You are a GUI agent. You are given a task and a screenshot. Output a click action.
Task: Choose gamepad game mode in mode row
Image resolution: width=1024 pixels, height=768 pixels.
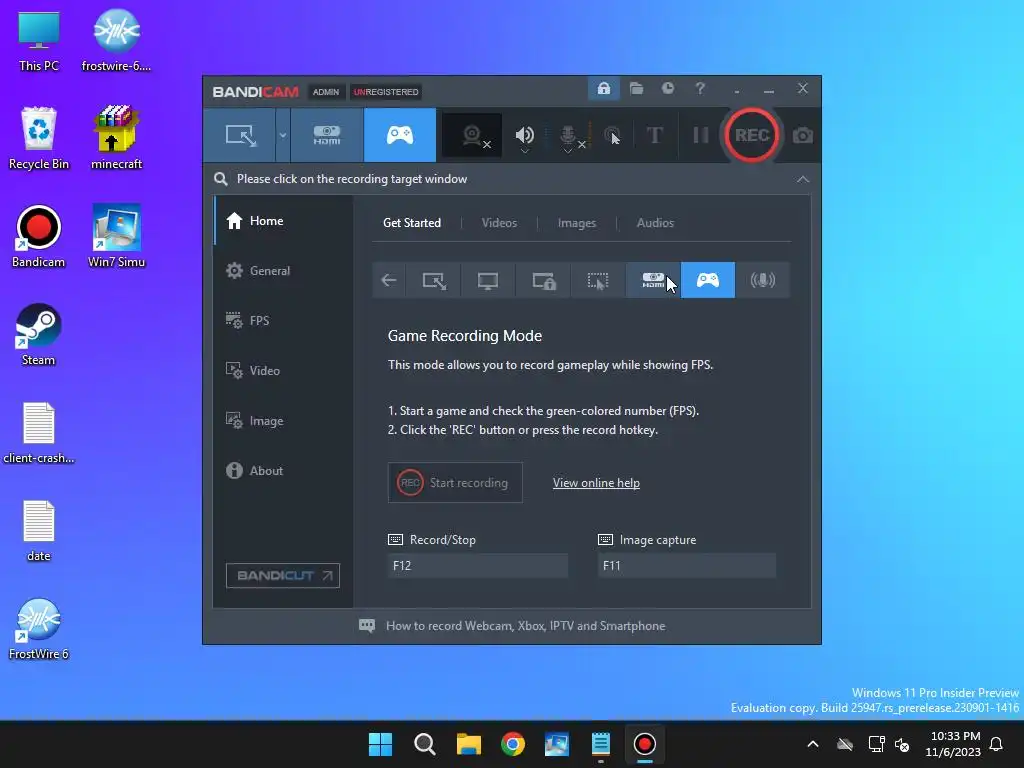tap(708, 280)
